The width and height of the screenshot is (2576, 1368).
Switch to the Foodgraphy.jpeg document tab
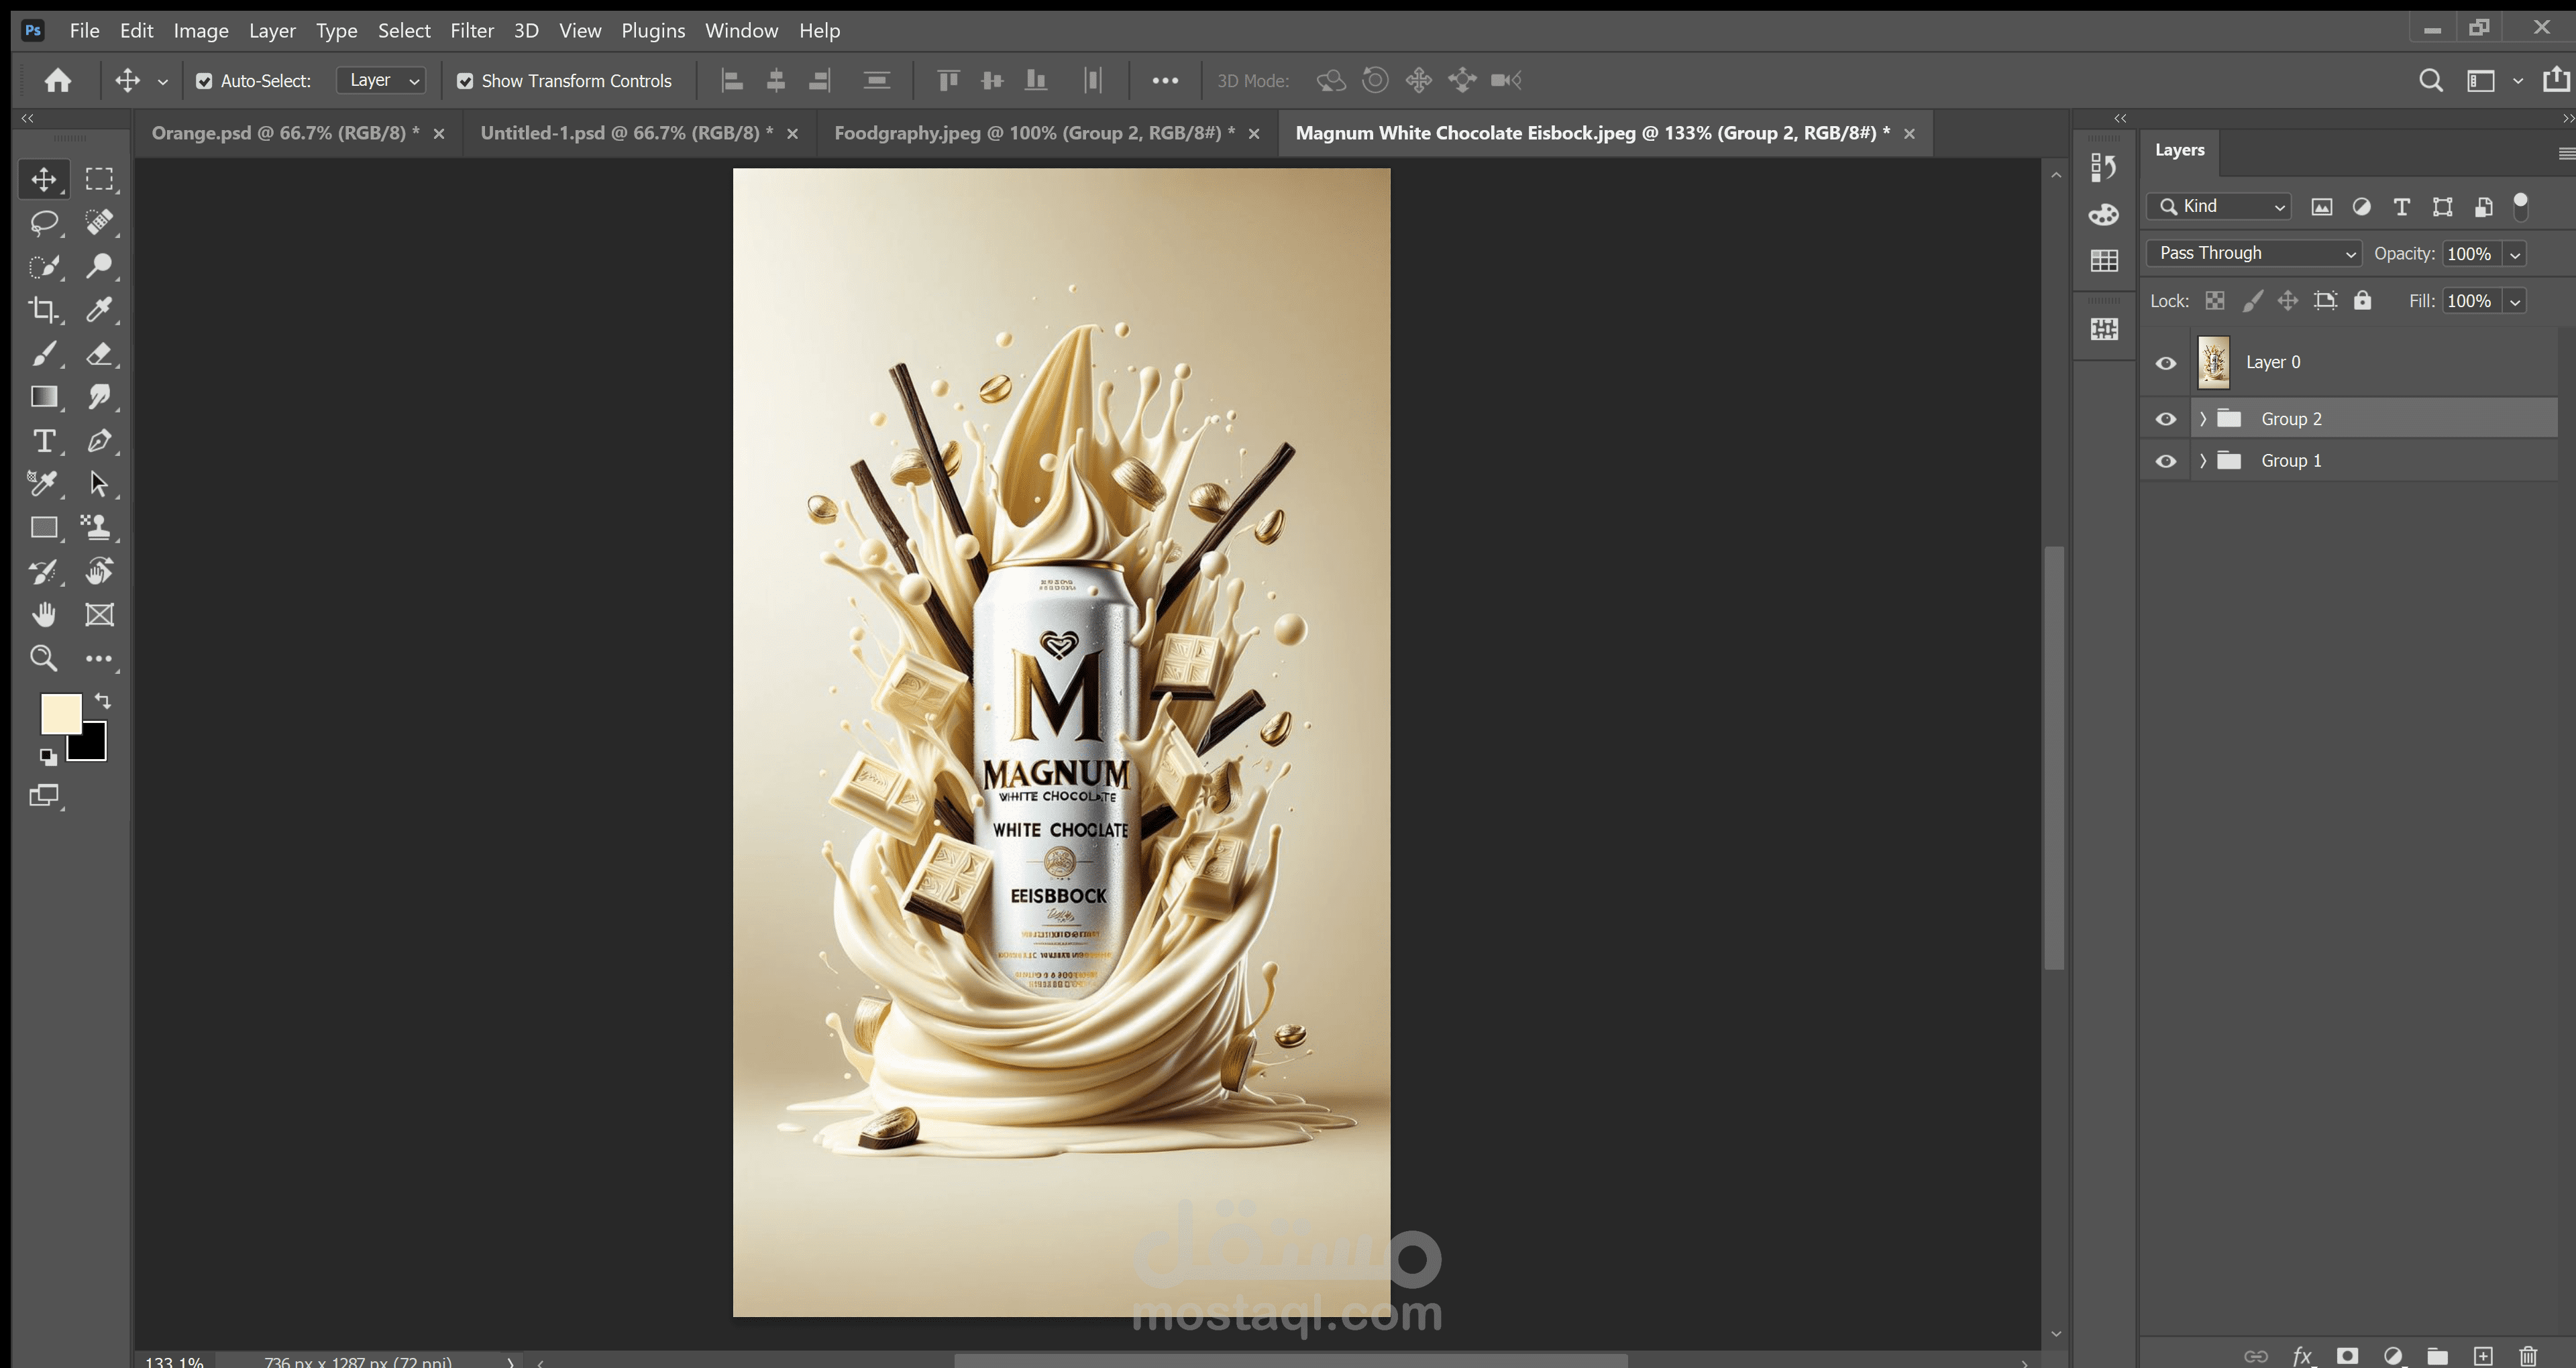tap(1033, 133)
